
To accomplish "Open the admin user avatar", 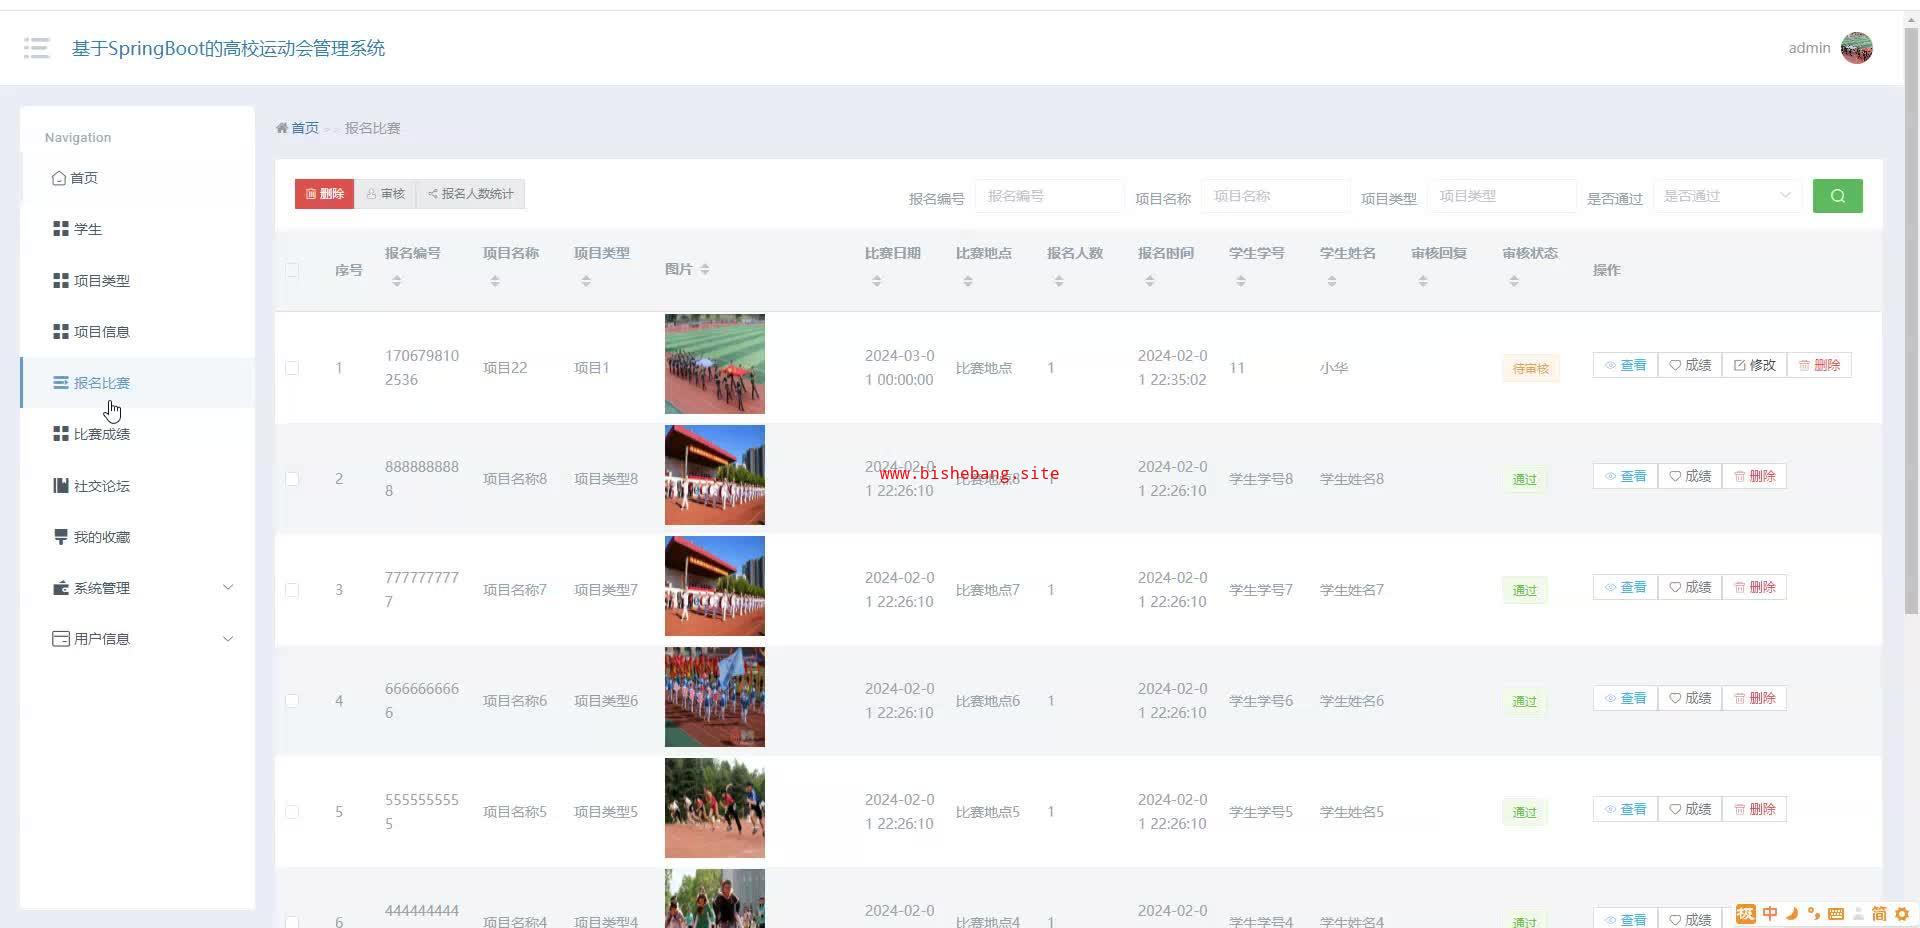I will coord(1856,48).
